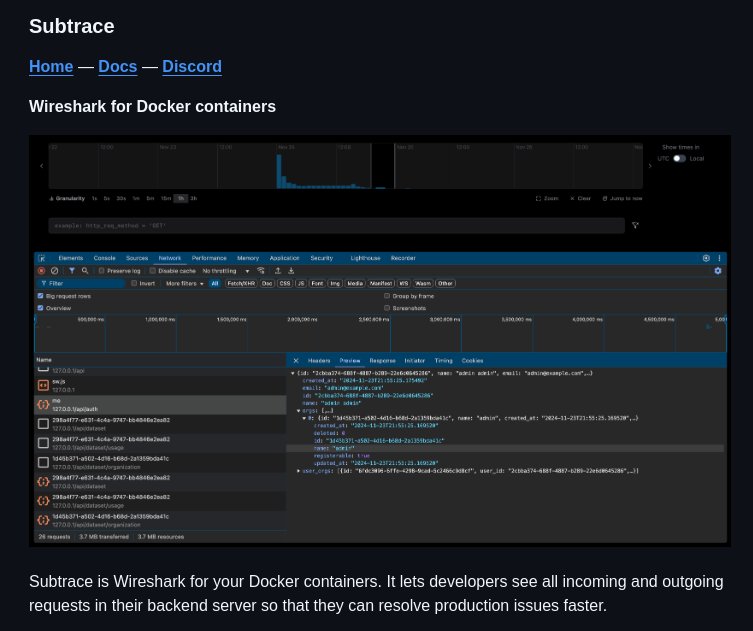This screenshot has height=631, width=753.
Task: Collapse the orgs array in preview
Action: click(x=299, y=411)
